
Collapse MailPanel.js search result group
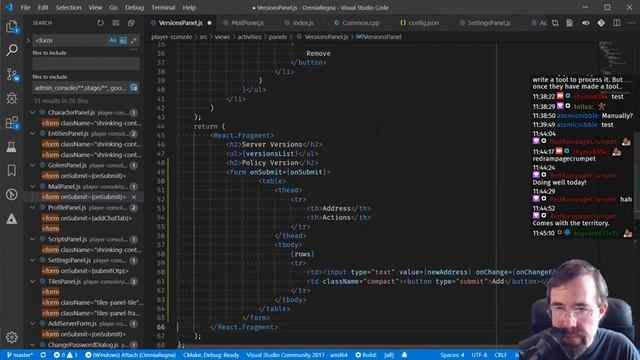33,187
